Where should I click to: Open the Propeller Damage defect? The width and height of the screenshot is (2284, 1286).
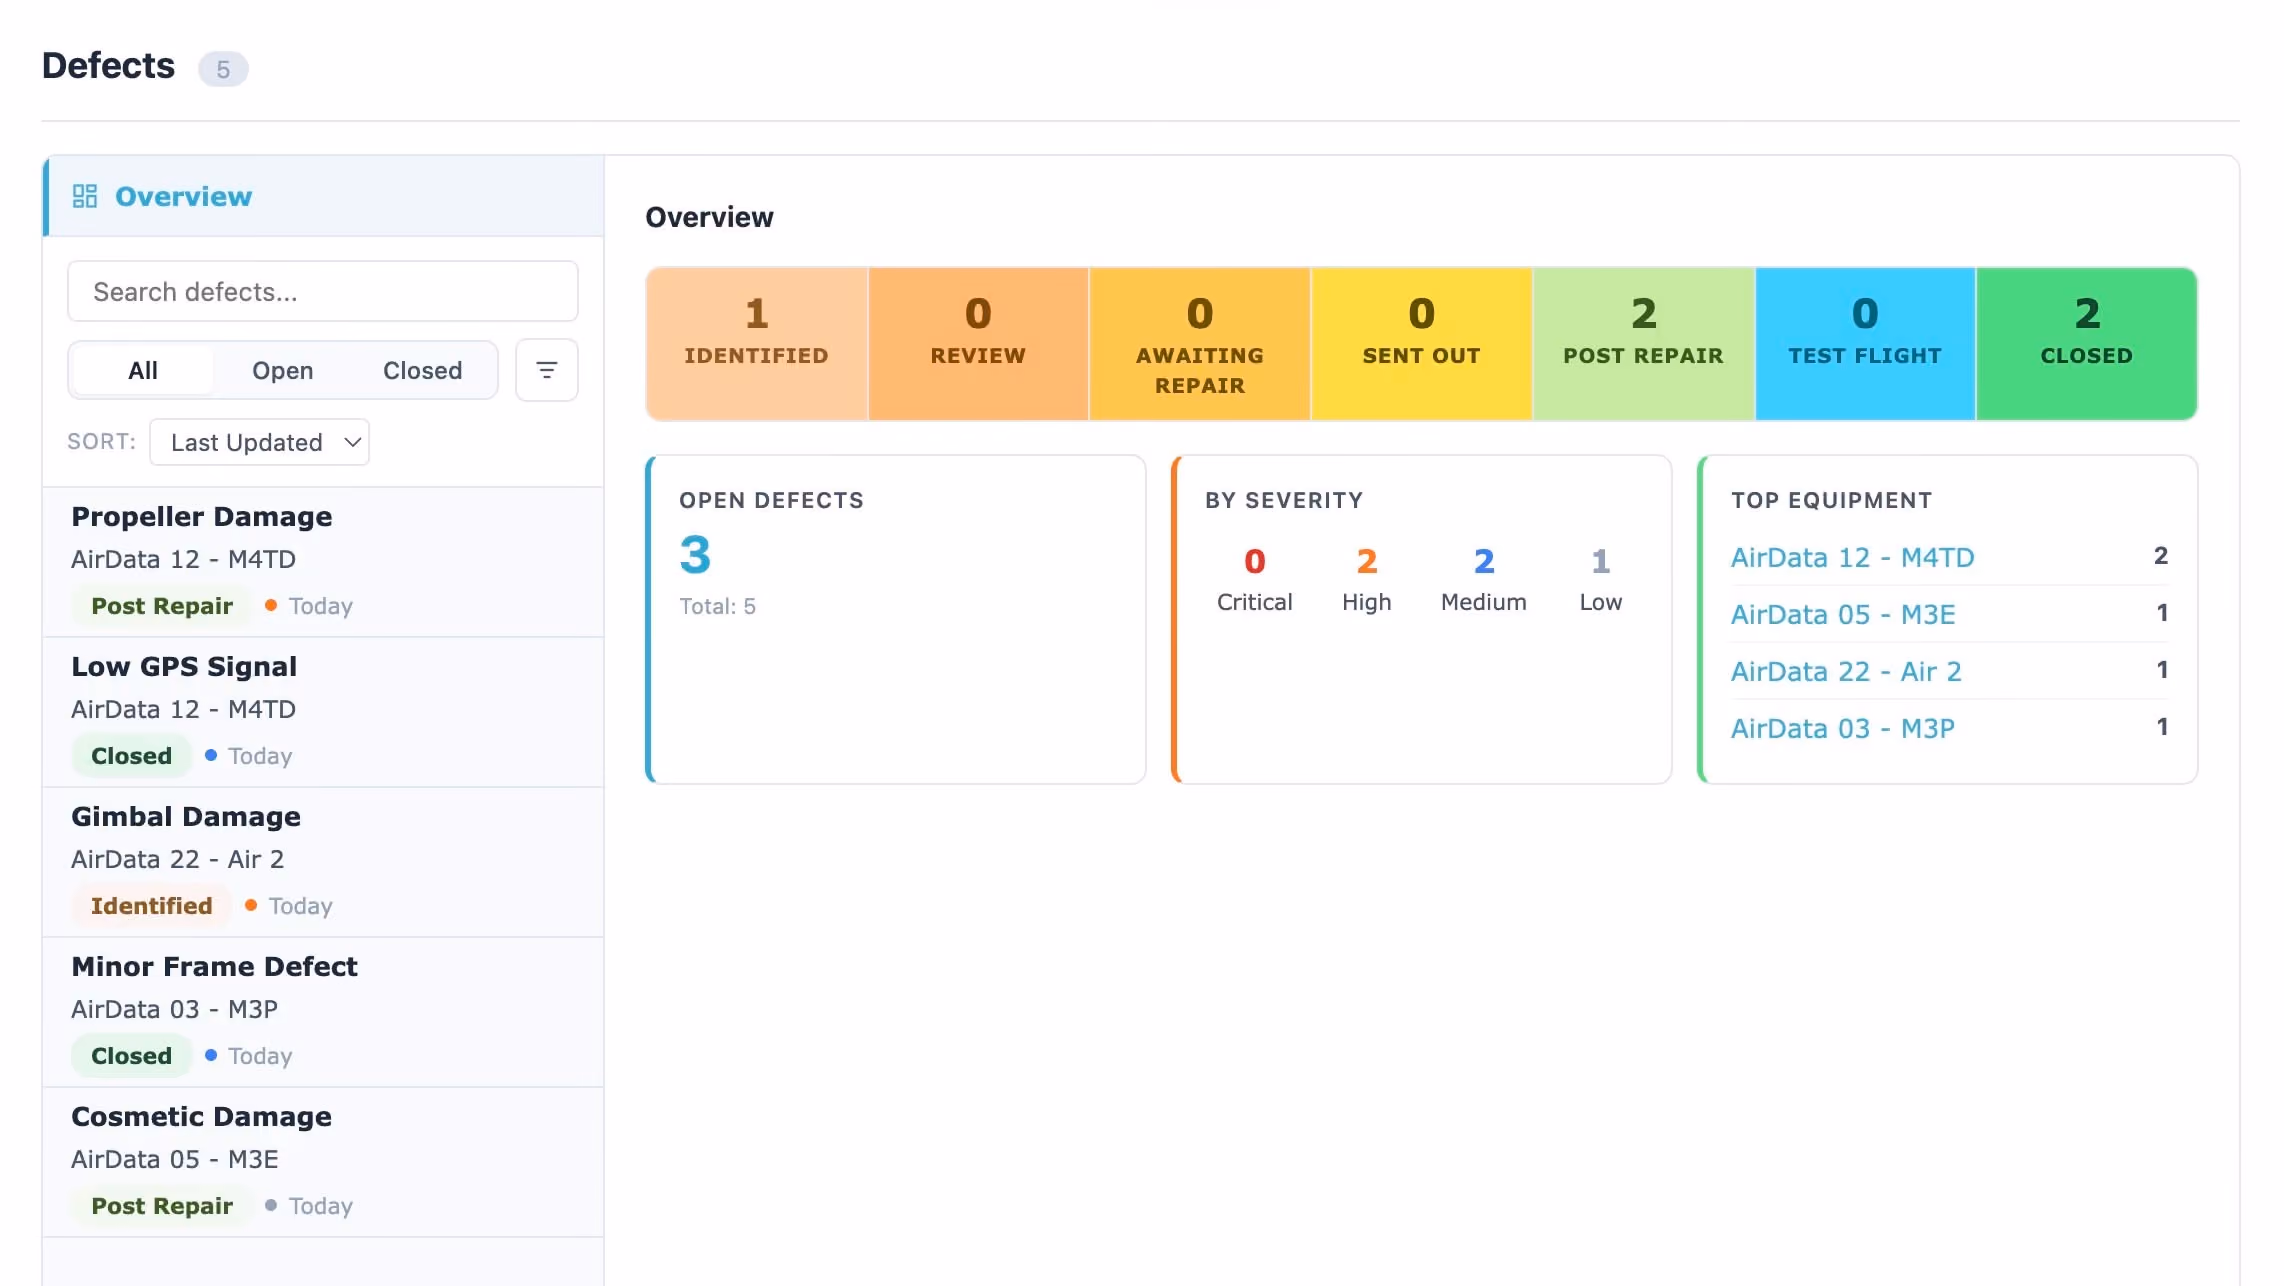pyautogui.click(x=323, y=562)
